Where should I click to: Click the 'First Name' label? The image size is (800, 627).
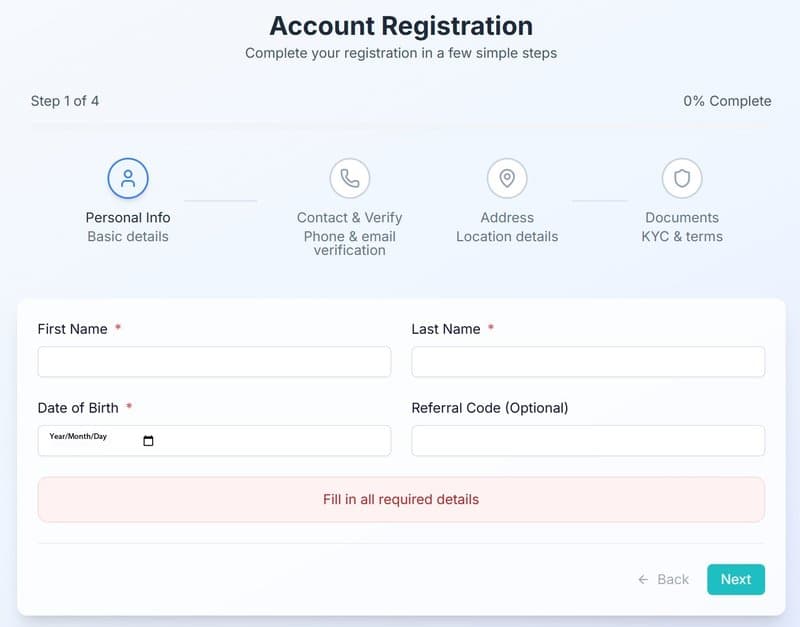(x=72, y=329)
